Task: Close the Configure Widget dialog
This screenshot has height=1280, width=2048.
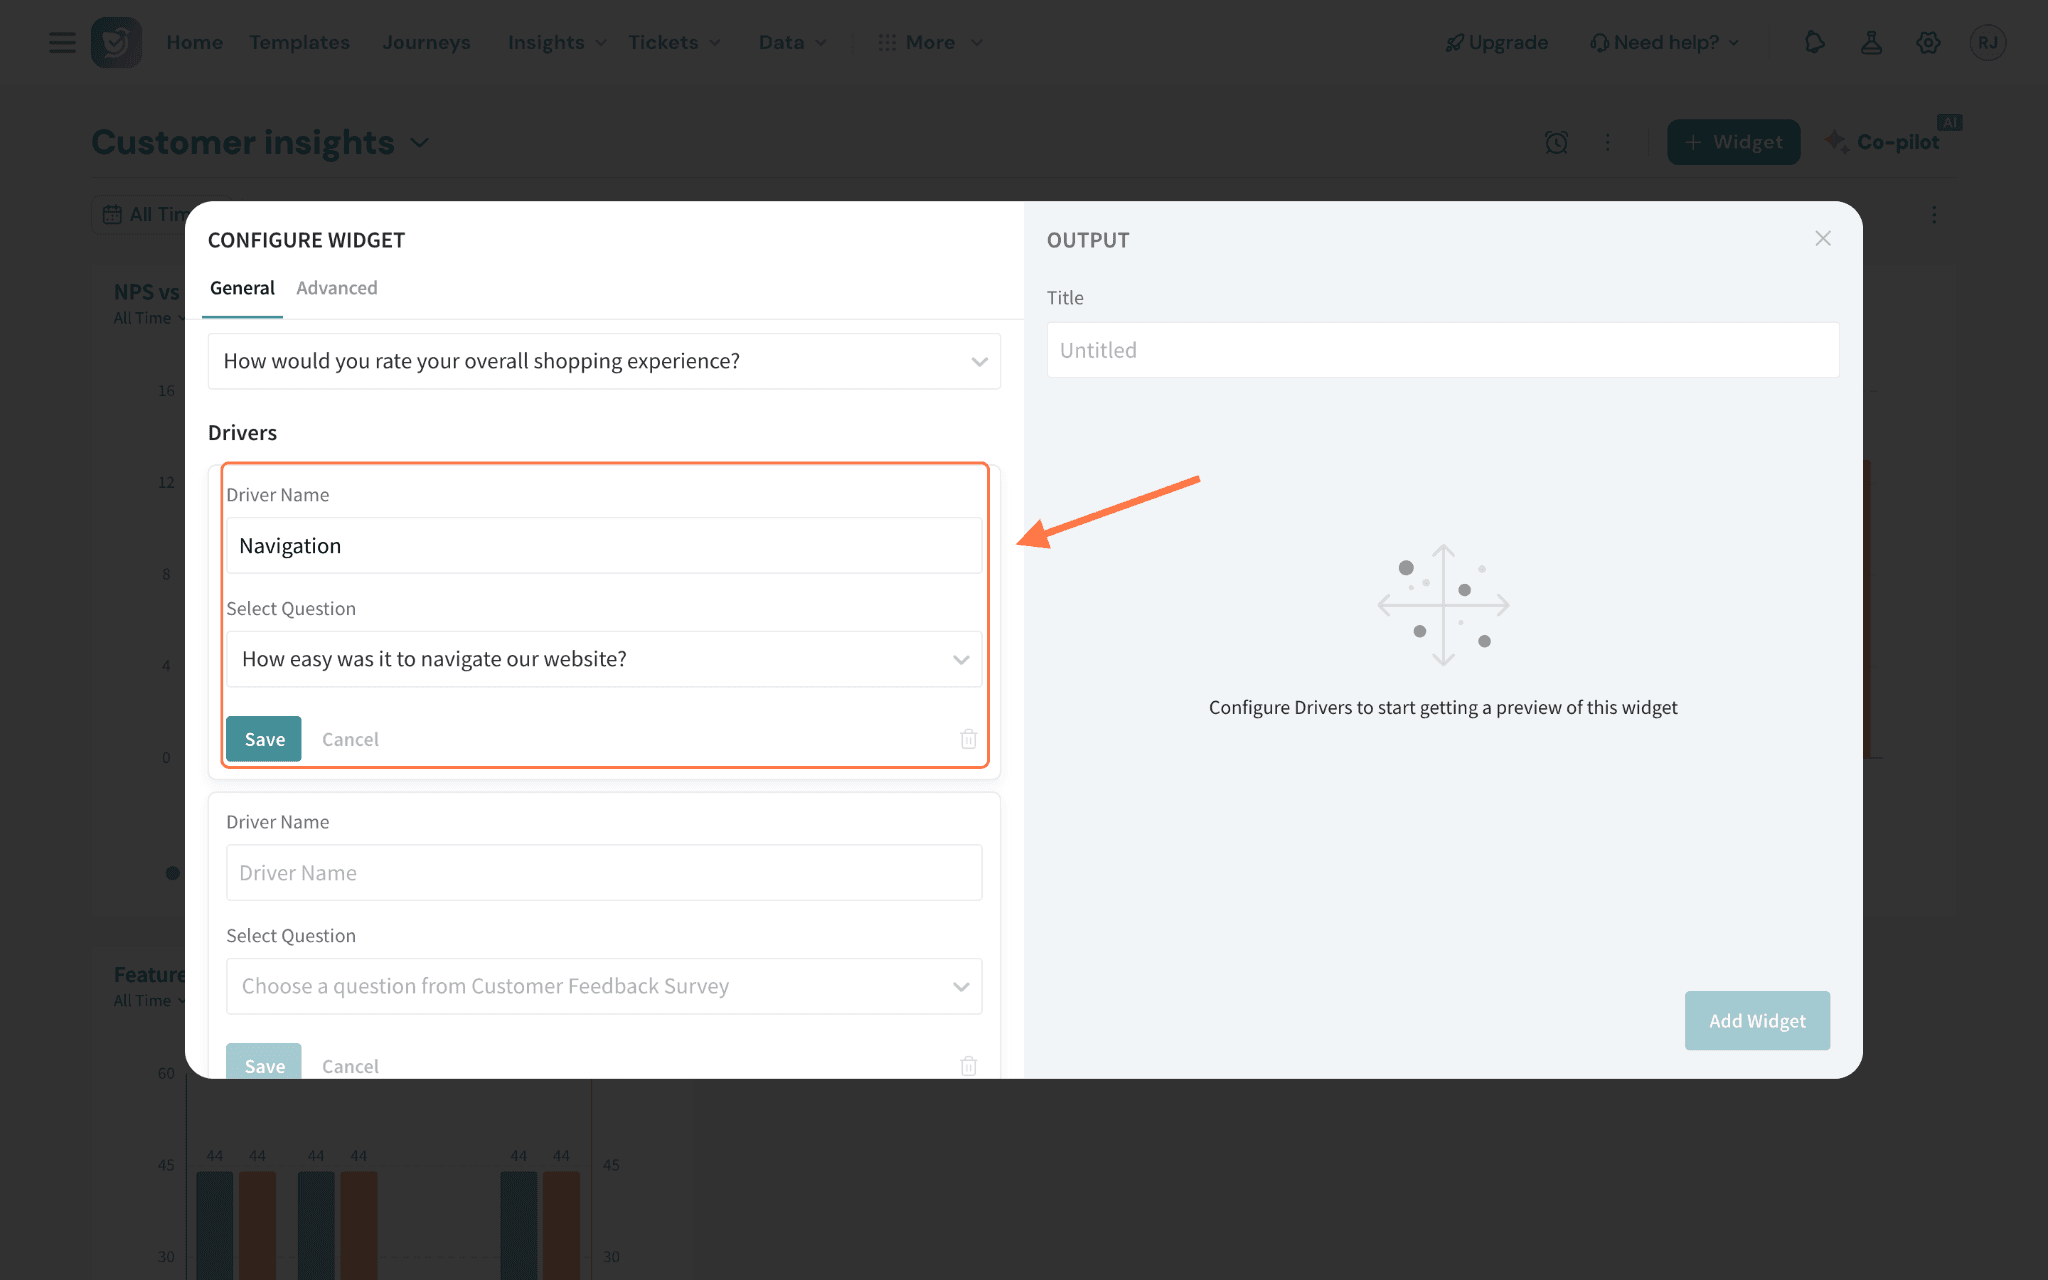Action: 1823,238
